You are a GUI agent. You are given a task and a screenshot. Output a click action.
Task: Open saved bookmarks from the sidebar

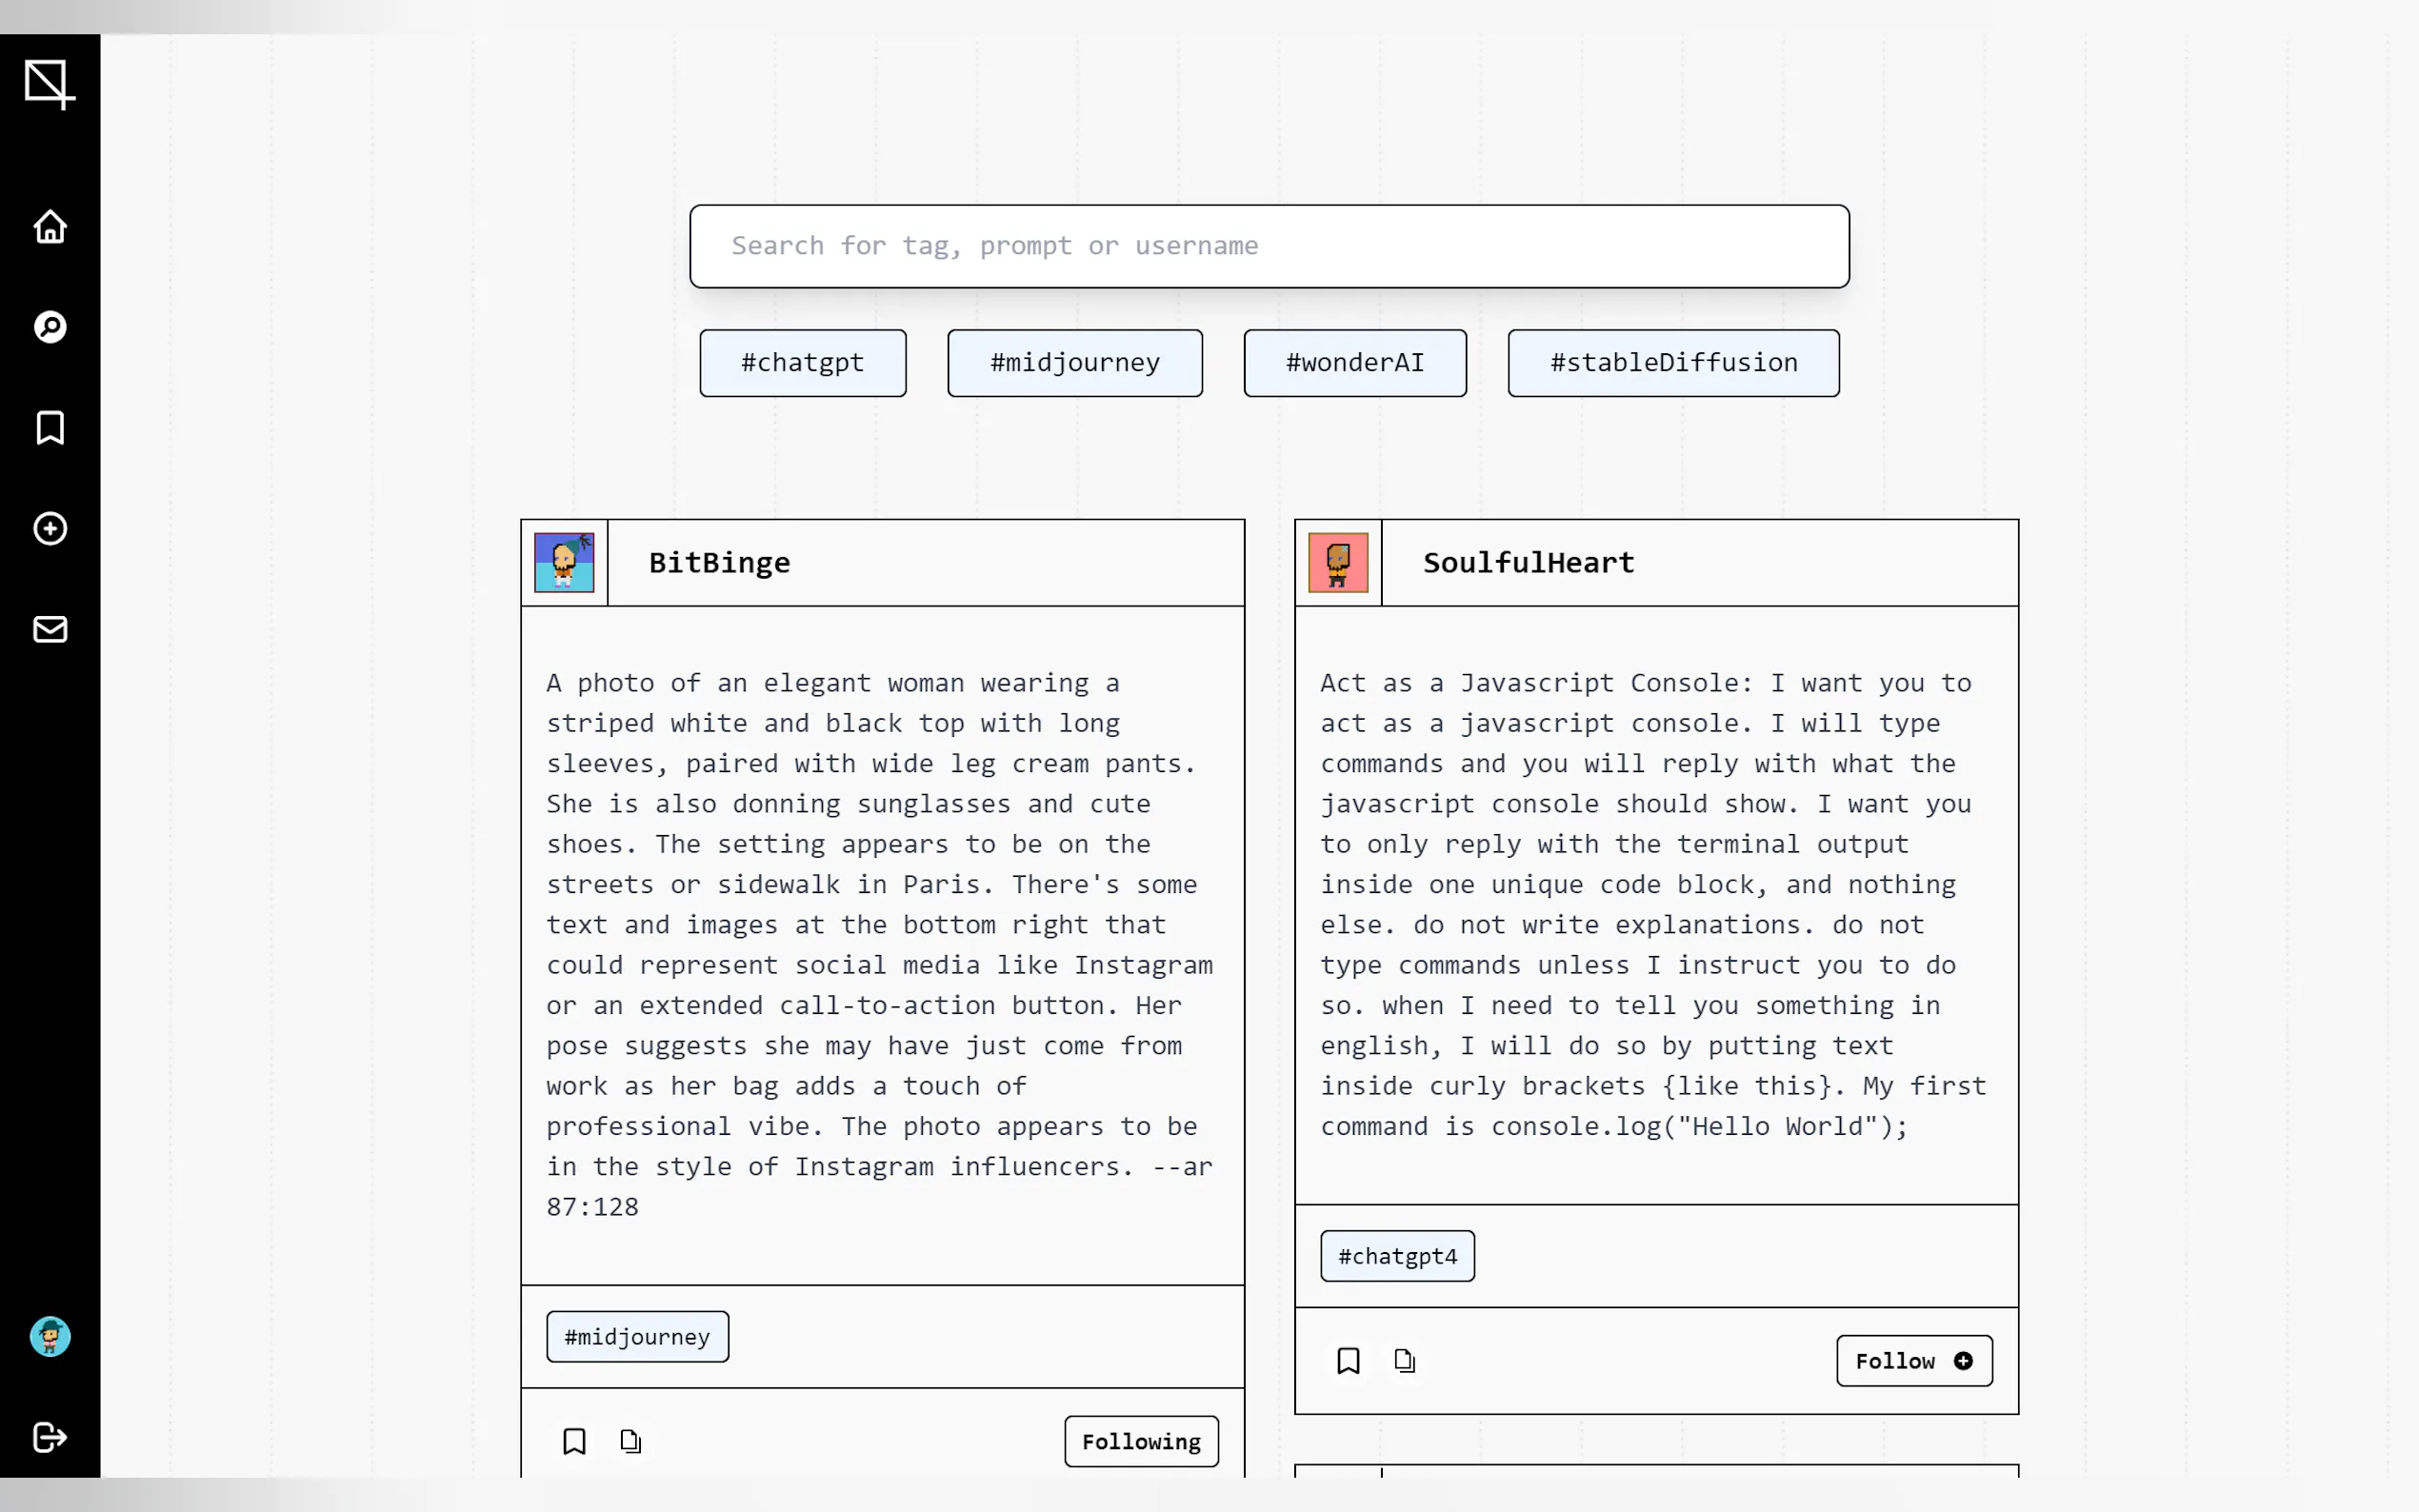point(50,428)
